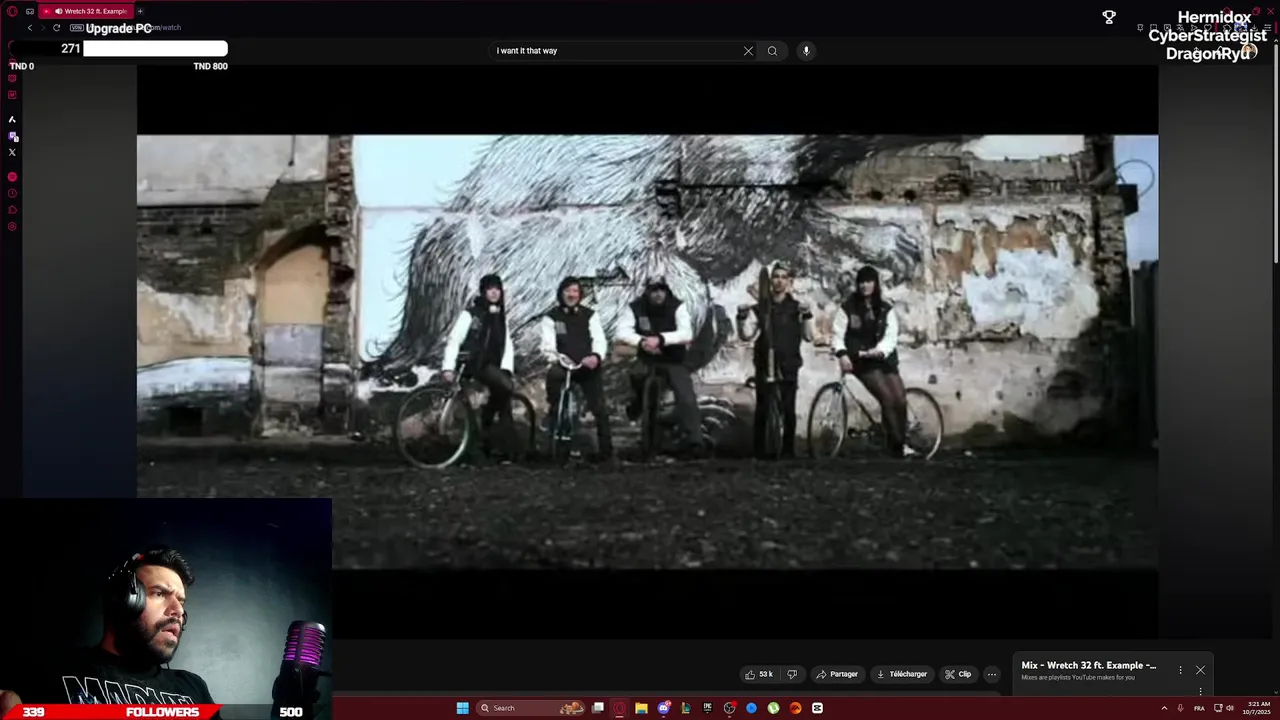This screenshot has height=720, width=1280.
Task: Open the sidebar player icon below X
Action: click(x=12, y=177)
